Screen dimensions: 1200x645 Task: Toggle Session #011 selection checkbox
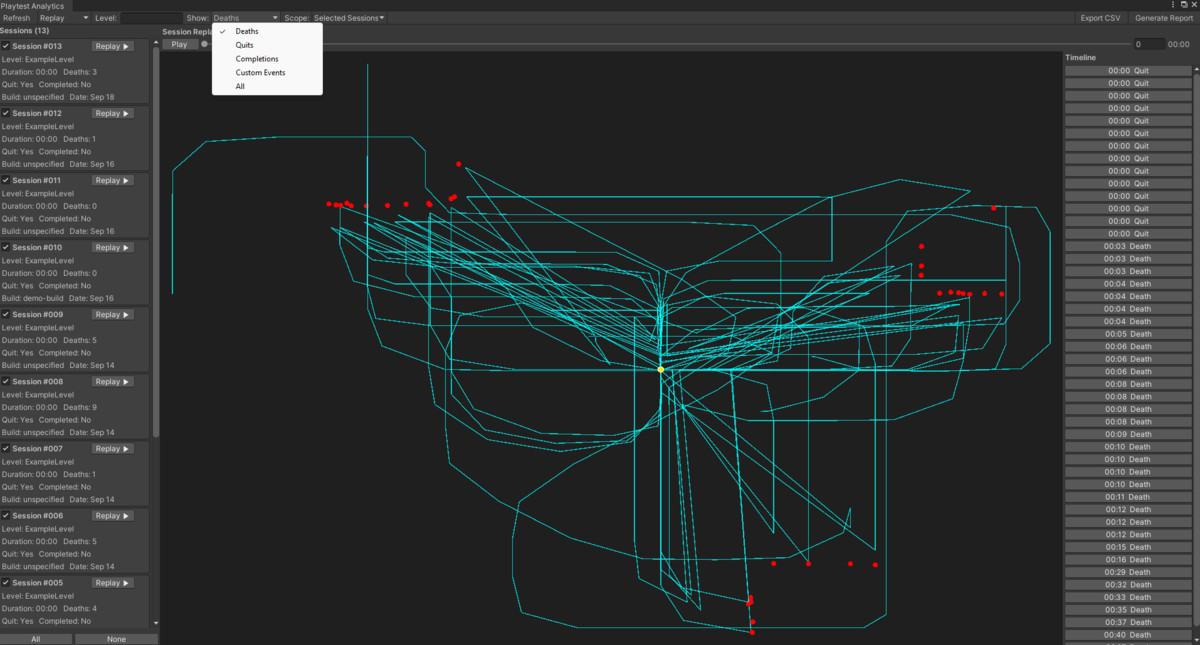coord(6,180)
